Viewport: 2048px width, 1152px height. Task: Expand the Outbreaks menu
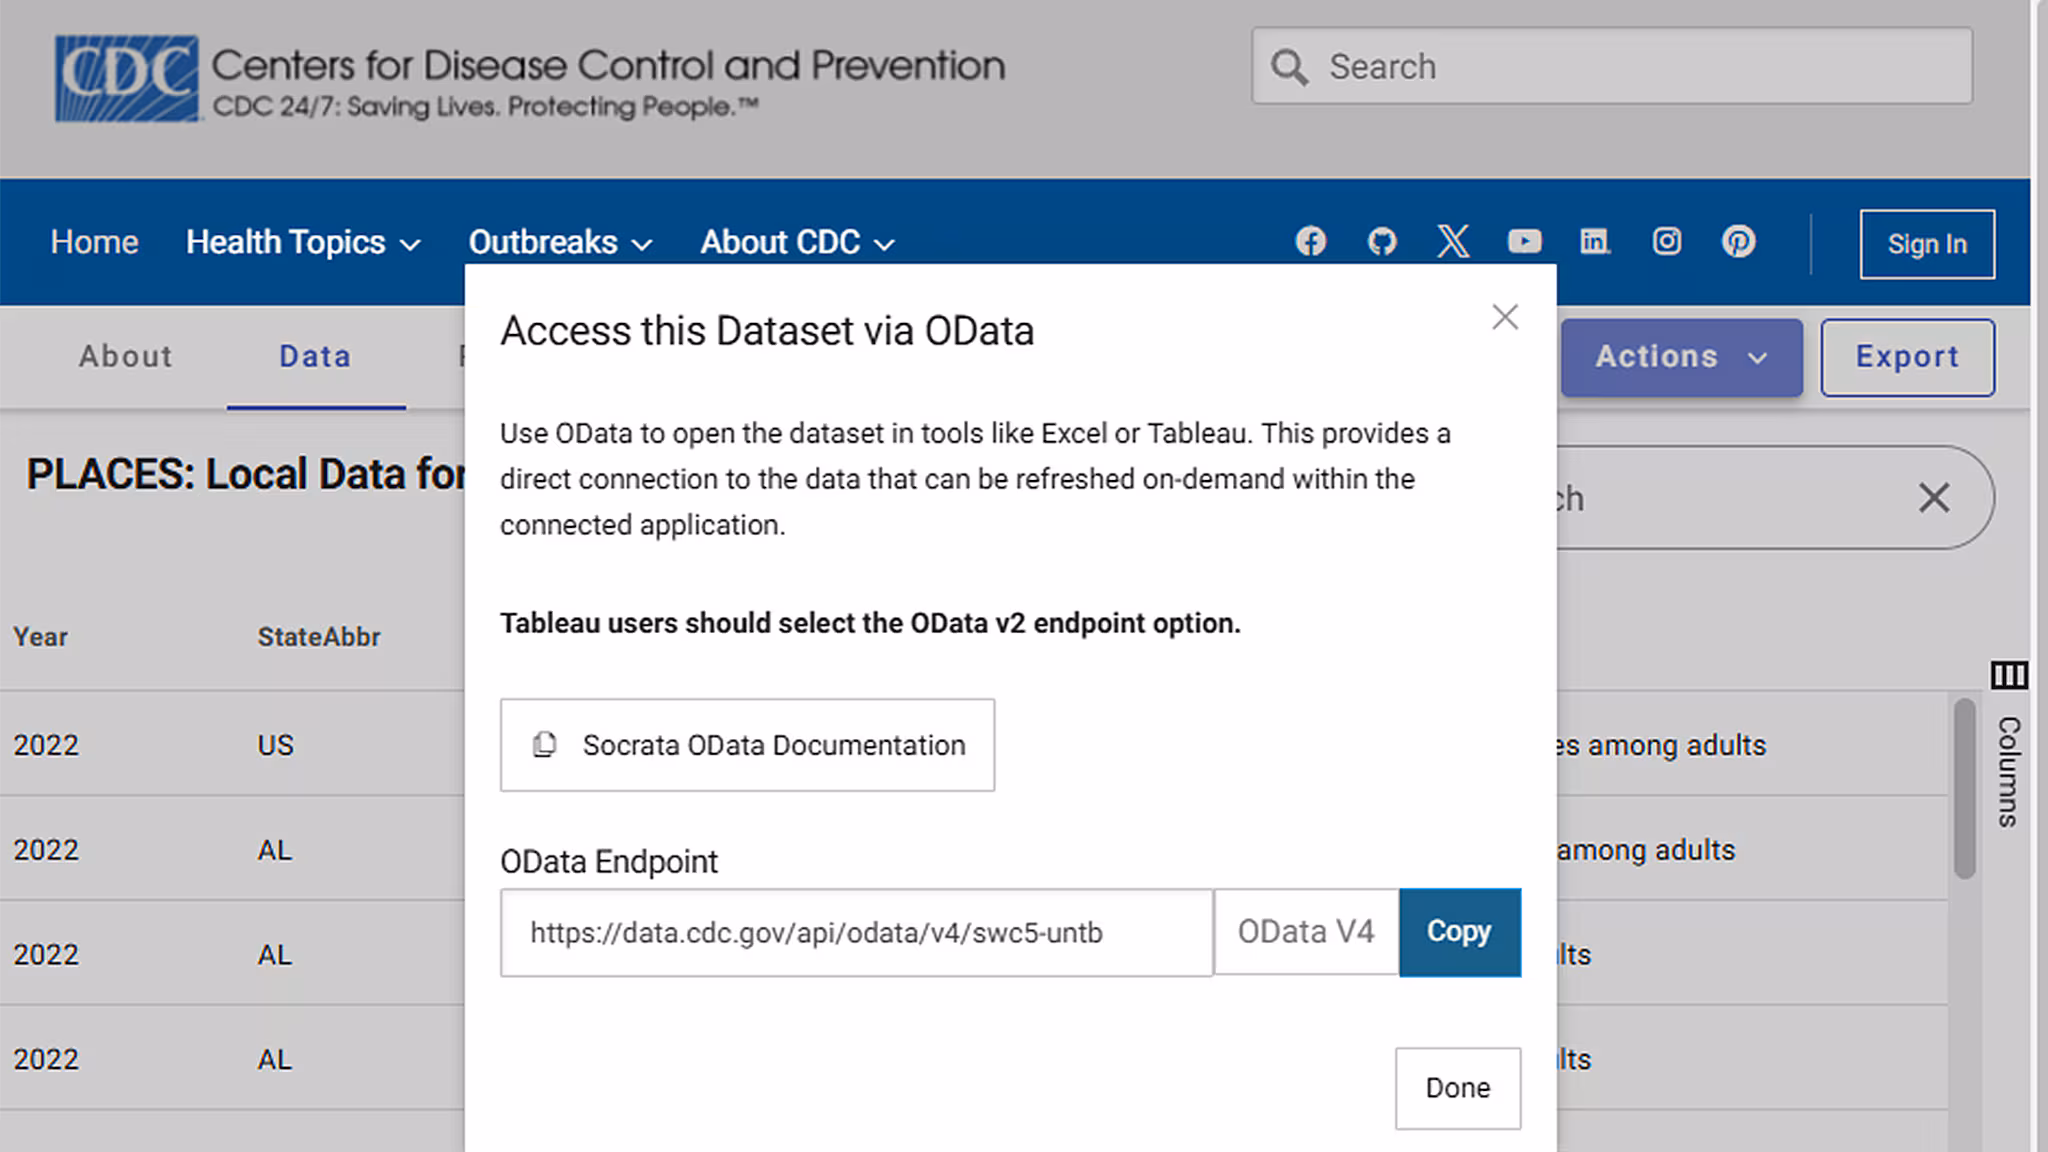click(560, 242)
